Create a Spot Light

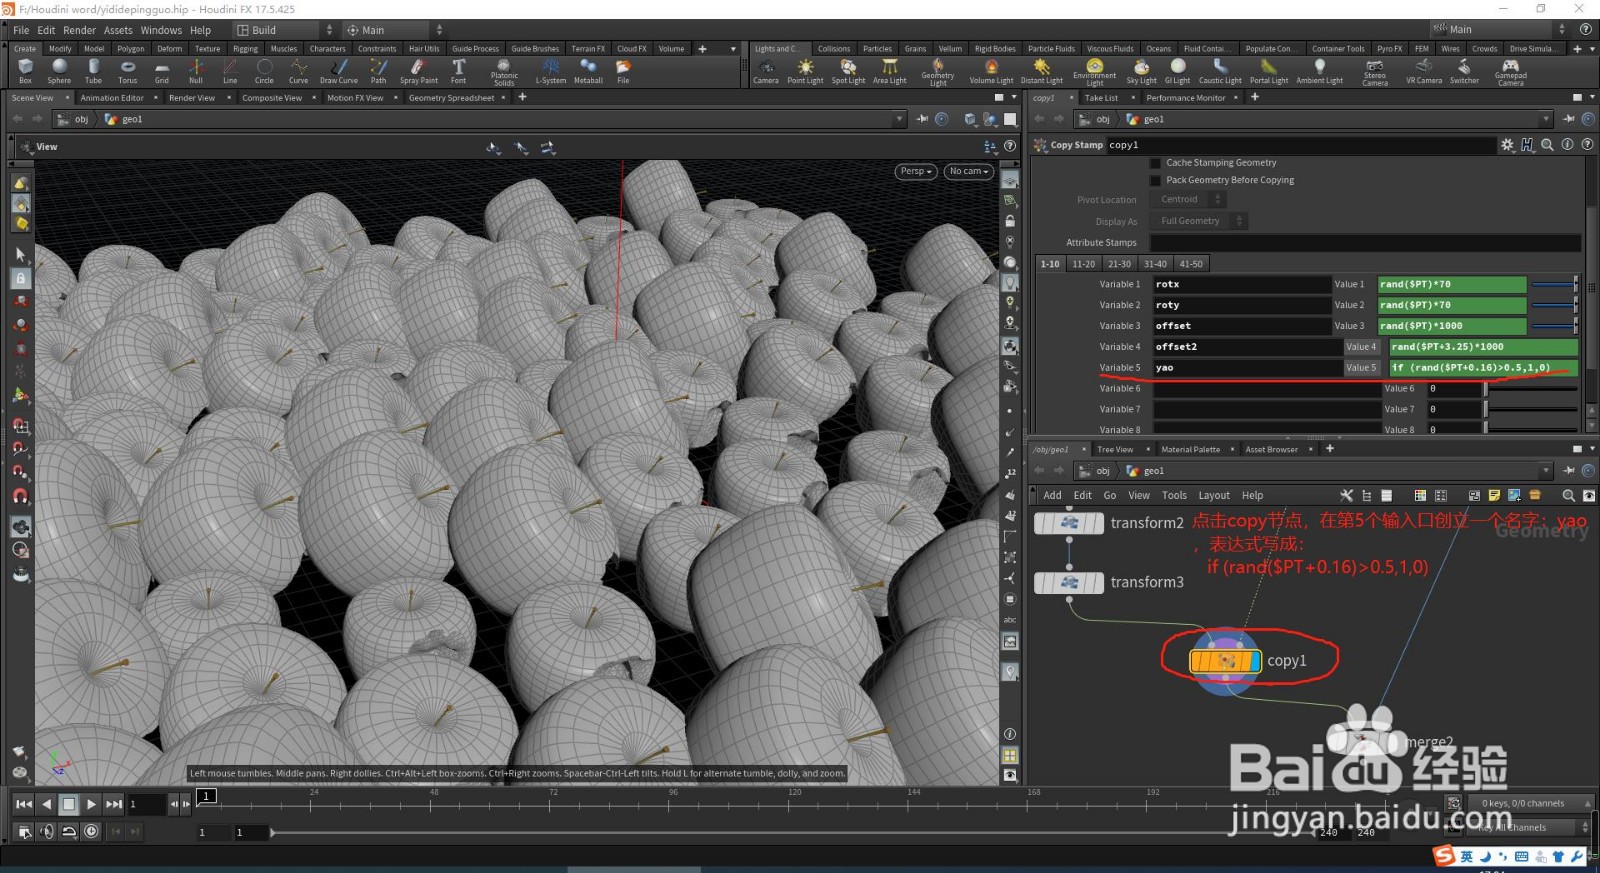848,71
